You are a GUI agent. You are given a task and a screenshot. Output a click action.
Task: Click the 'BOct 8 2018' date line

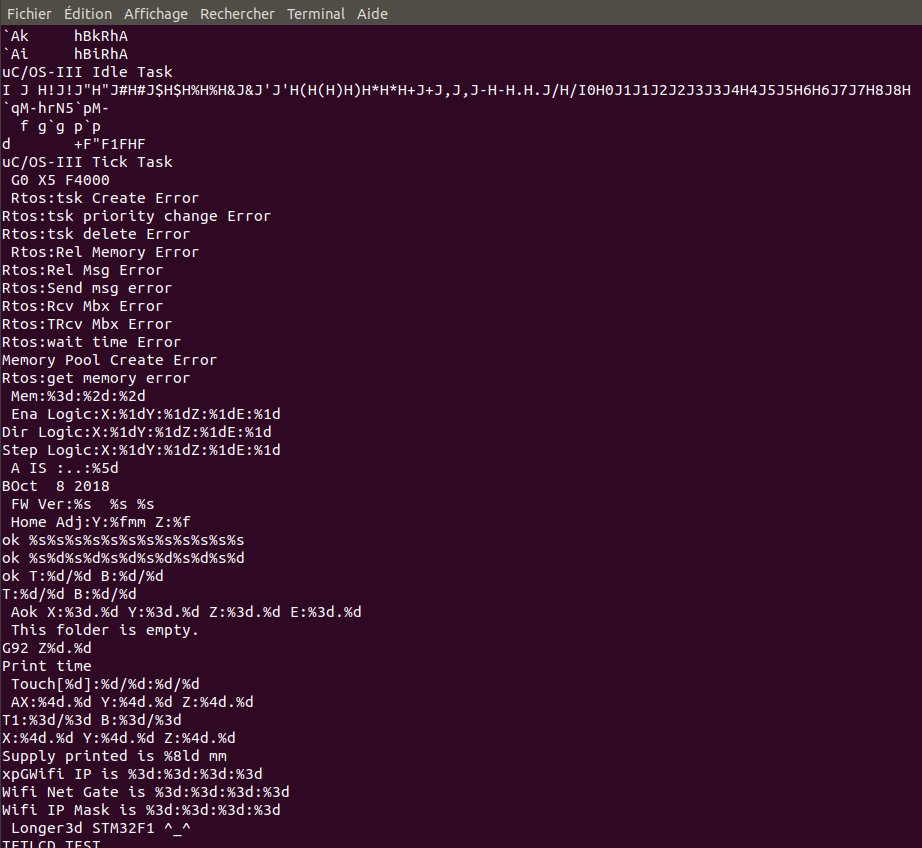56,486
